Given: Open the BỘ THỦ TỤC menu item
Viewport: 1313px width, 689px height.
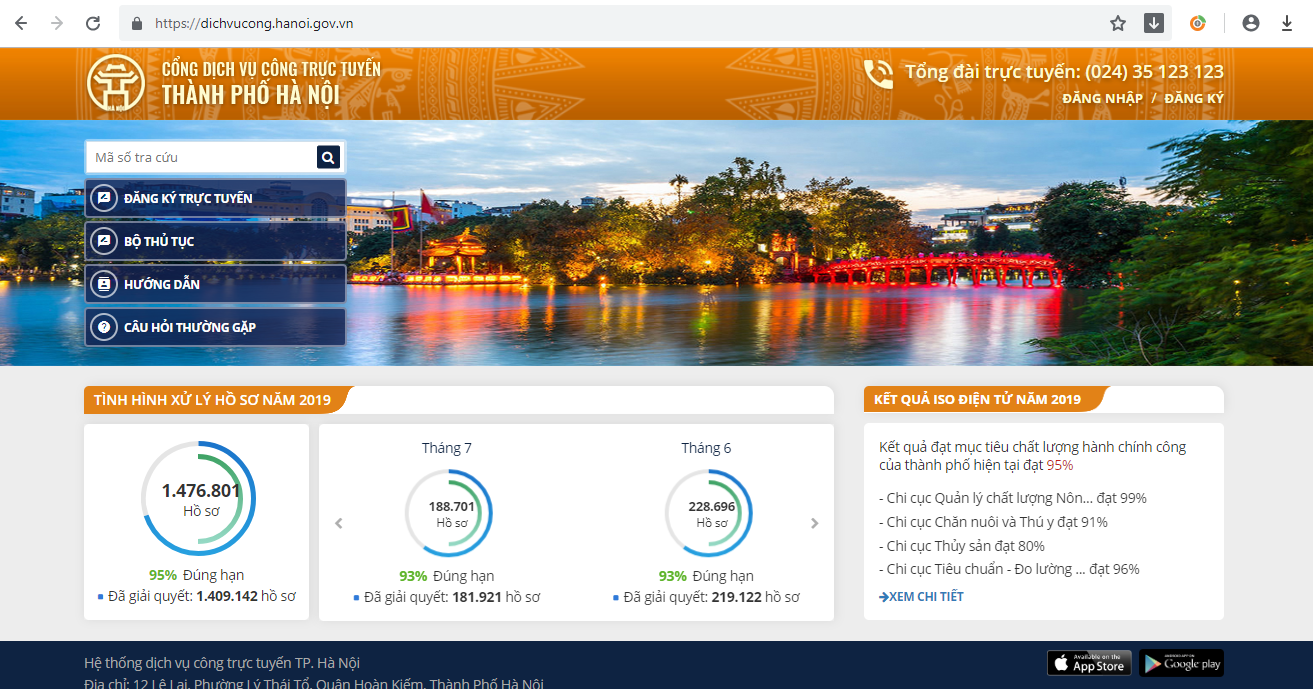Looking at the screenshot, I should pos(215,241).
